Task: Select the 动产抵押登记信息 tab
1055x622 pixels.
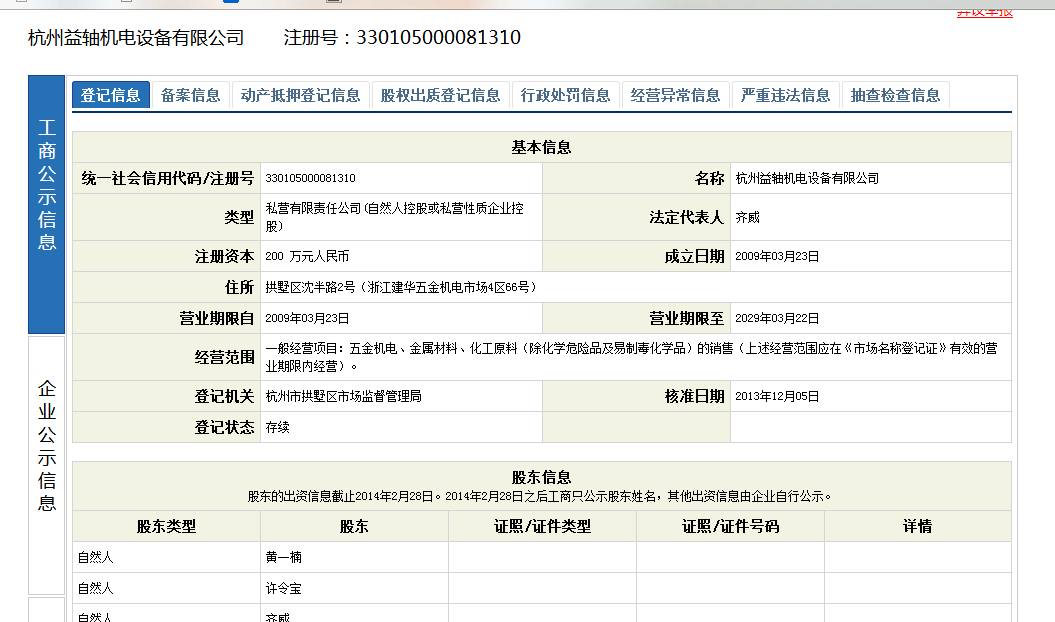Action: pyautogui.click(x=300, y=95)
